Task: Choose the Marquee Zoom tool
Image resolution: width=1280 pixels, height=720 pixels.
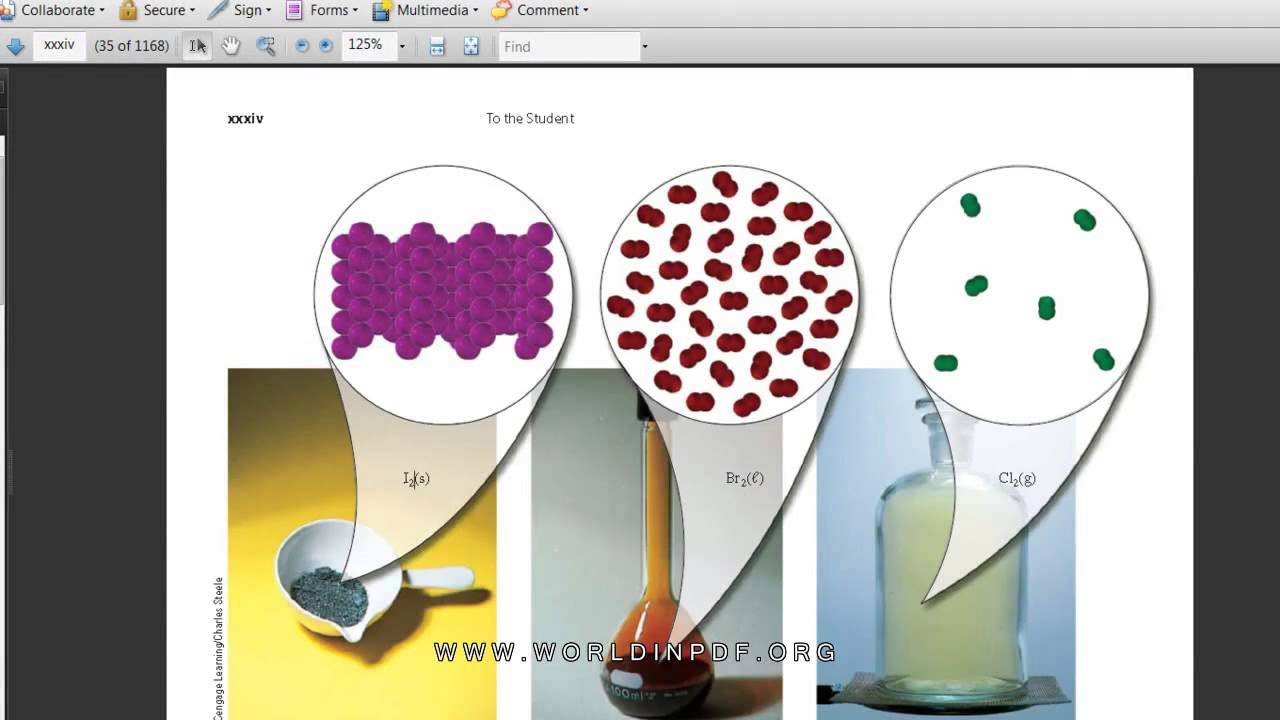Action: [x=265, y=46]
